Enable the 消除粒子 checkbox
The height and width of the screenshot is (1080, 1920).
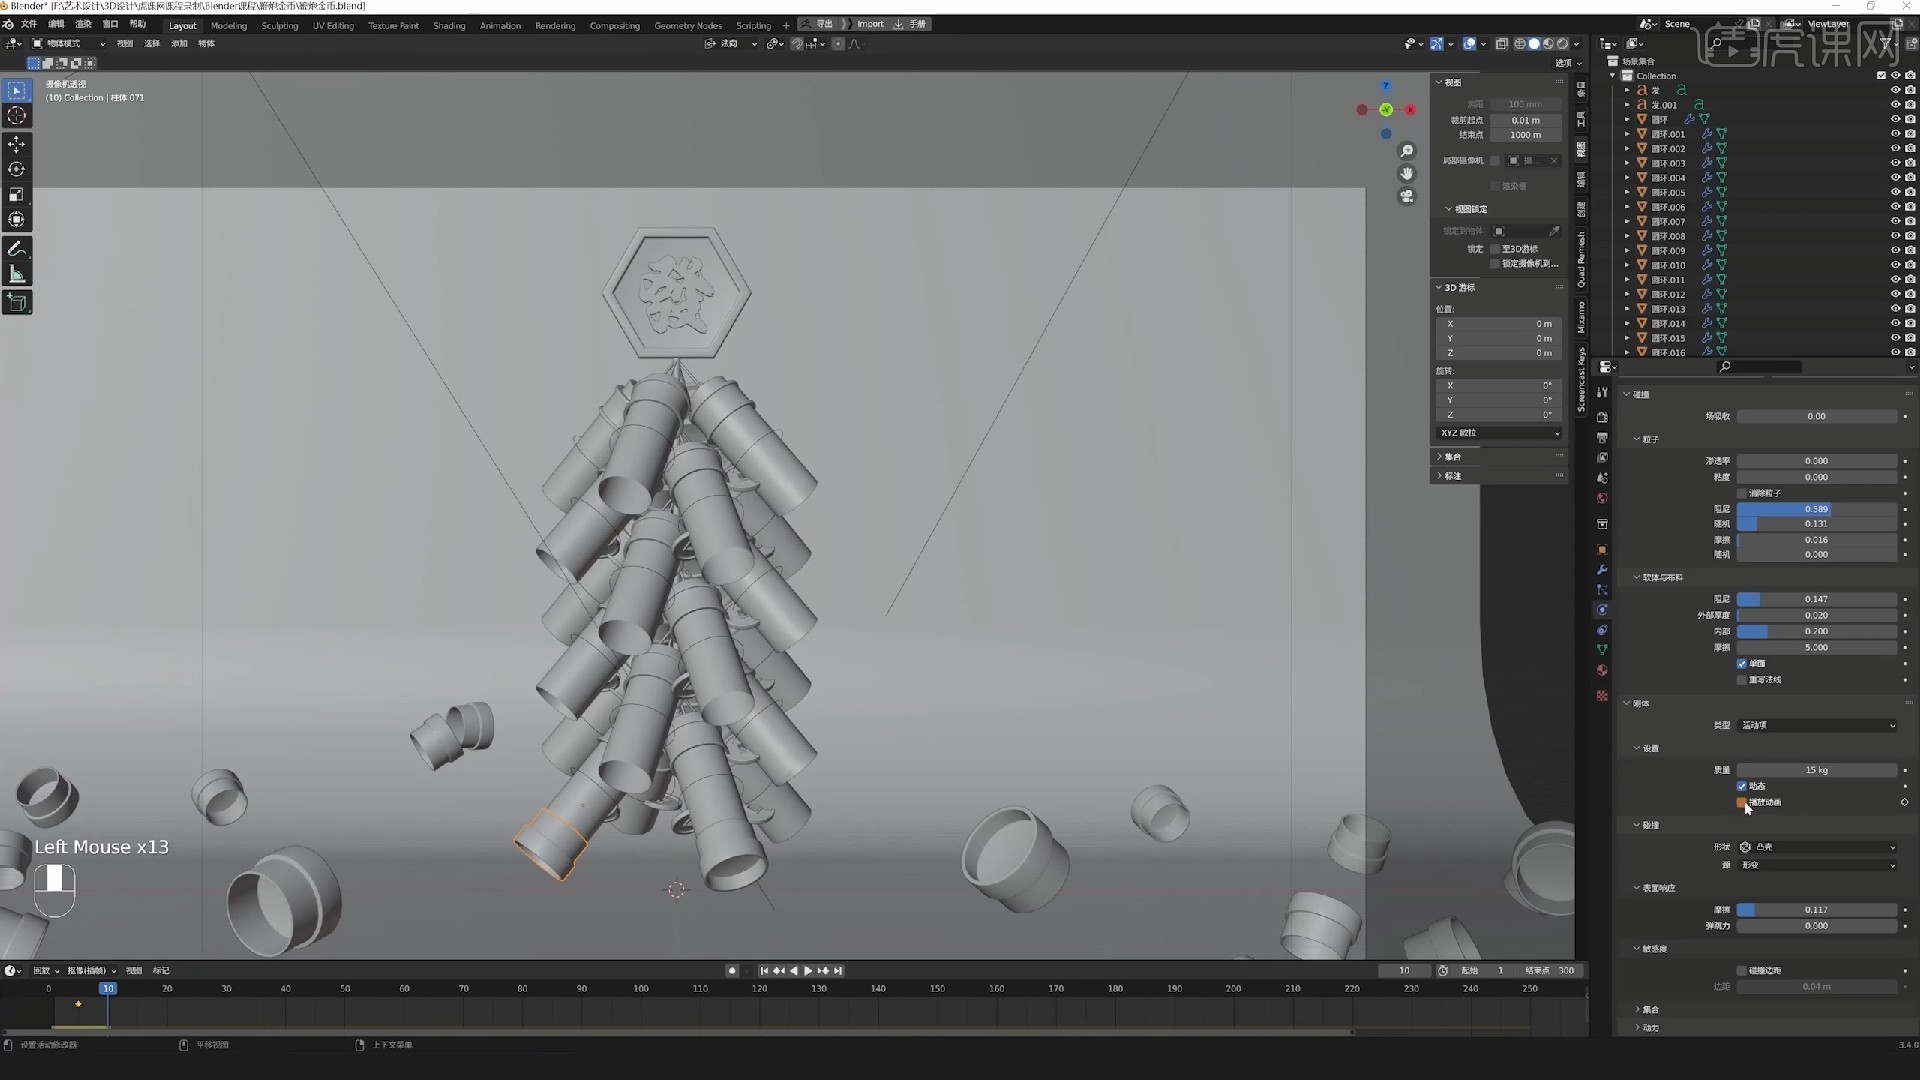(1742, 493)
